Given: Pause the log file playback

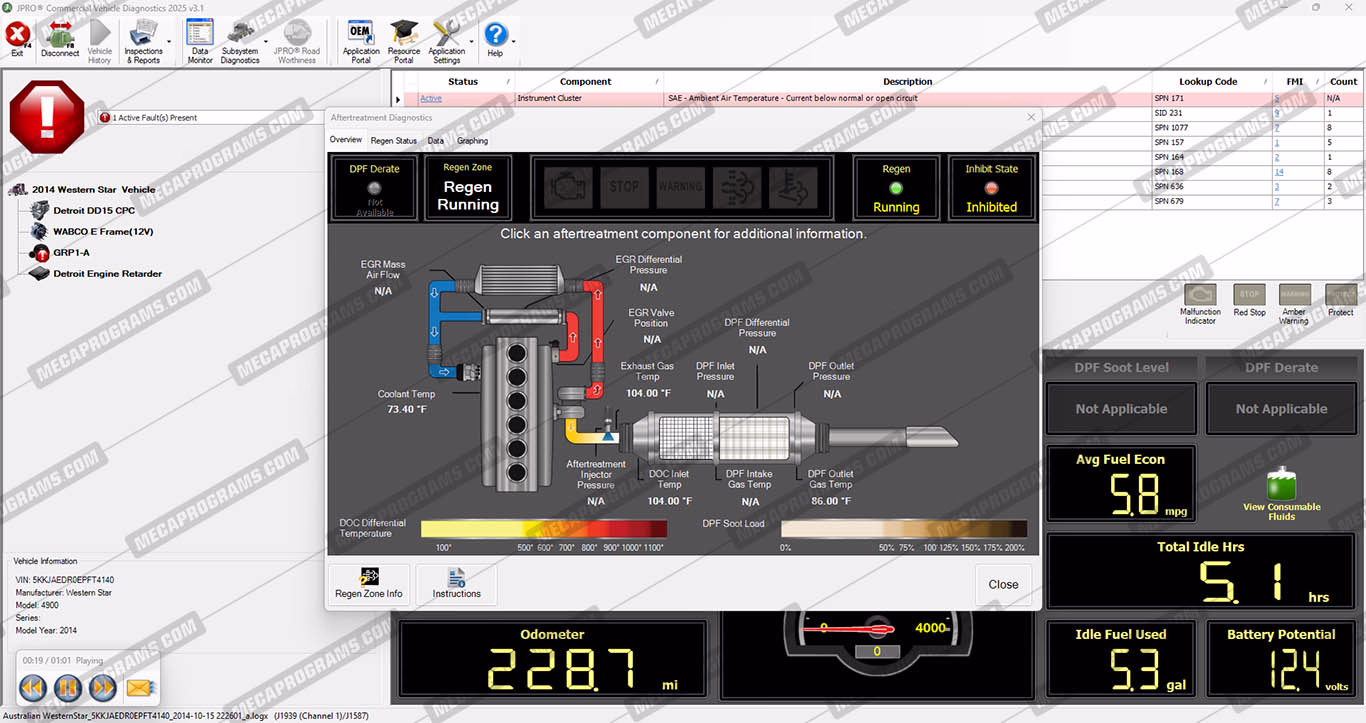Looking at the screenshot, I should 67,688.
